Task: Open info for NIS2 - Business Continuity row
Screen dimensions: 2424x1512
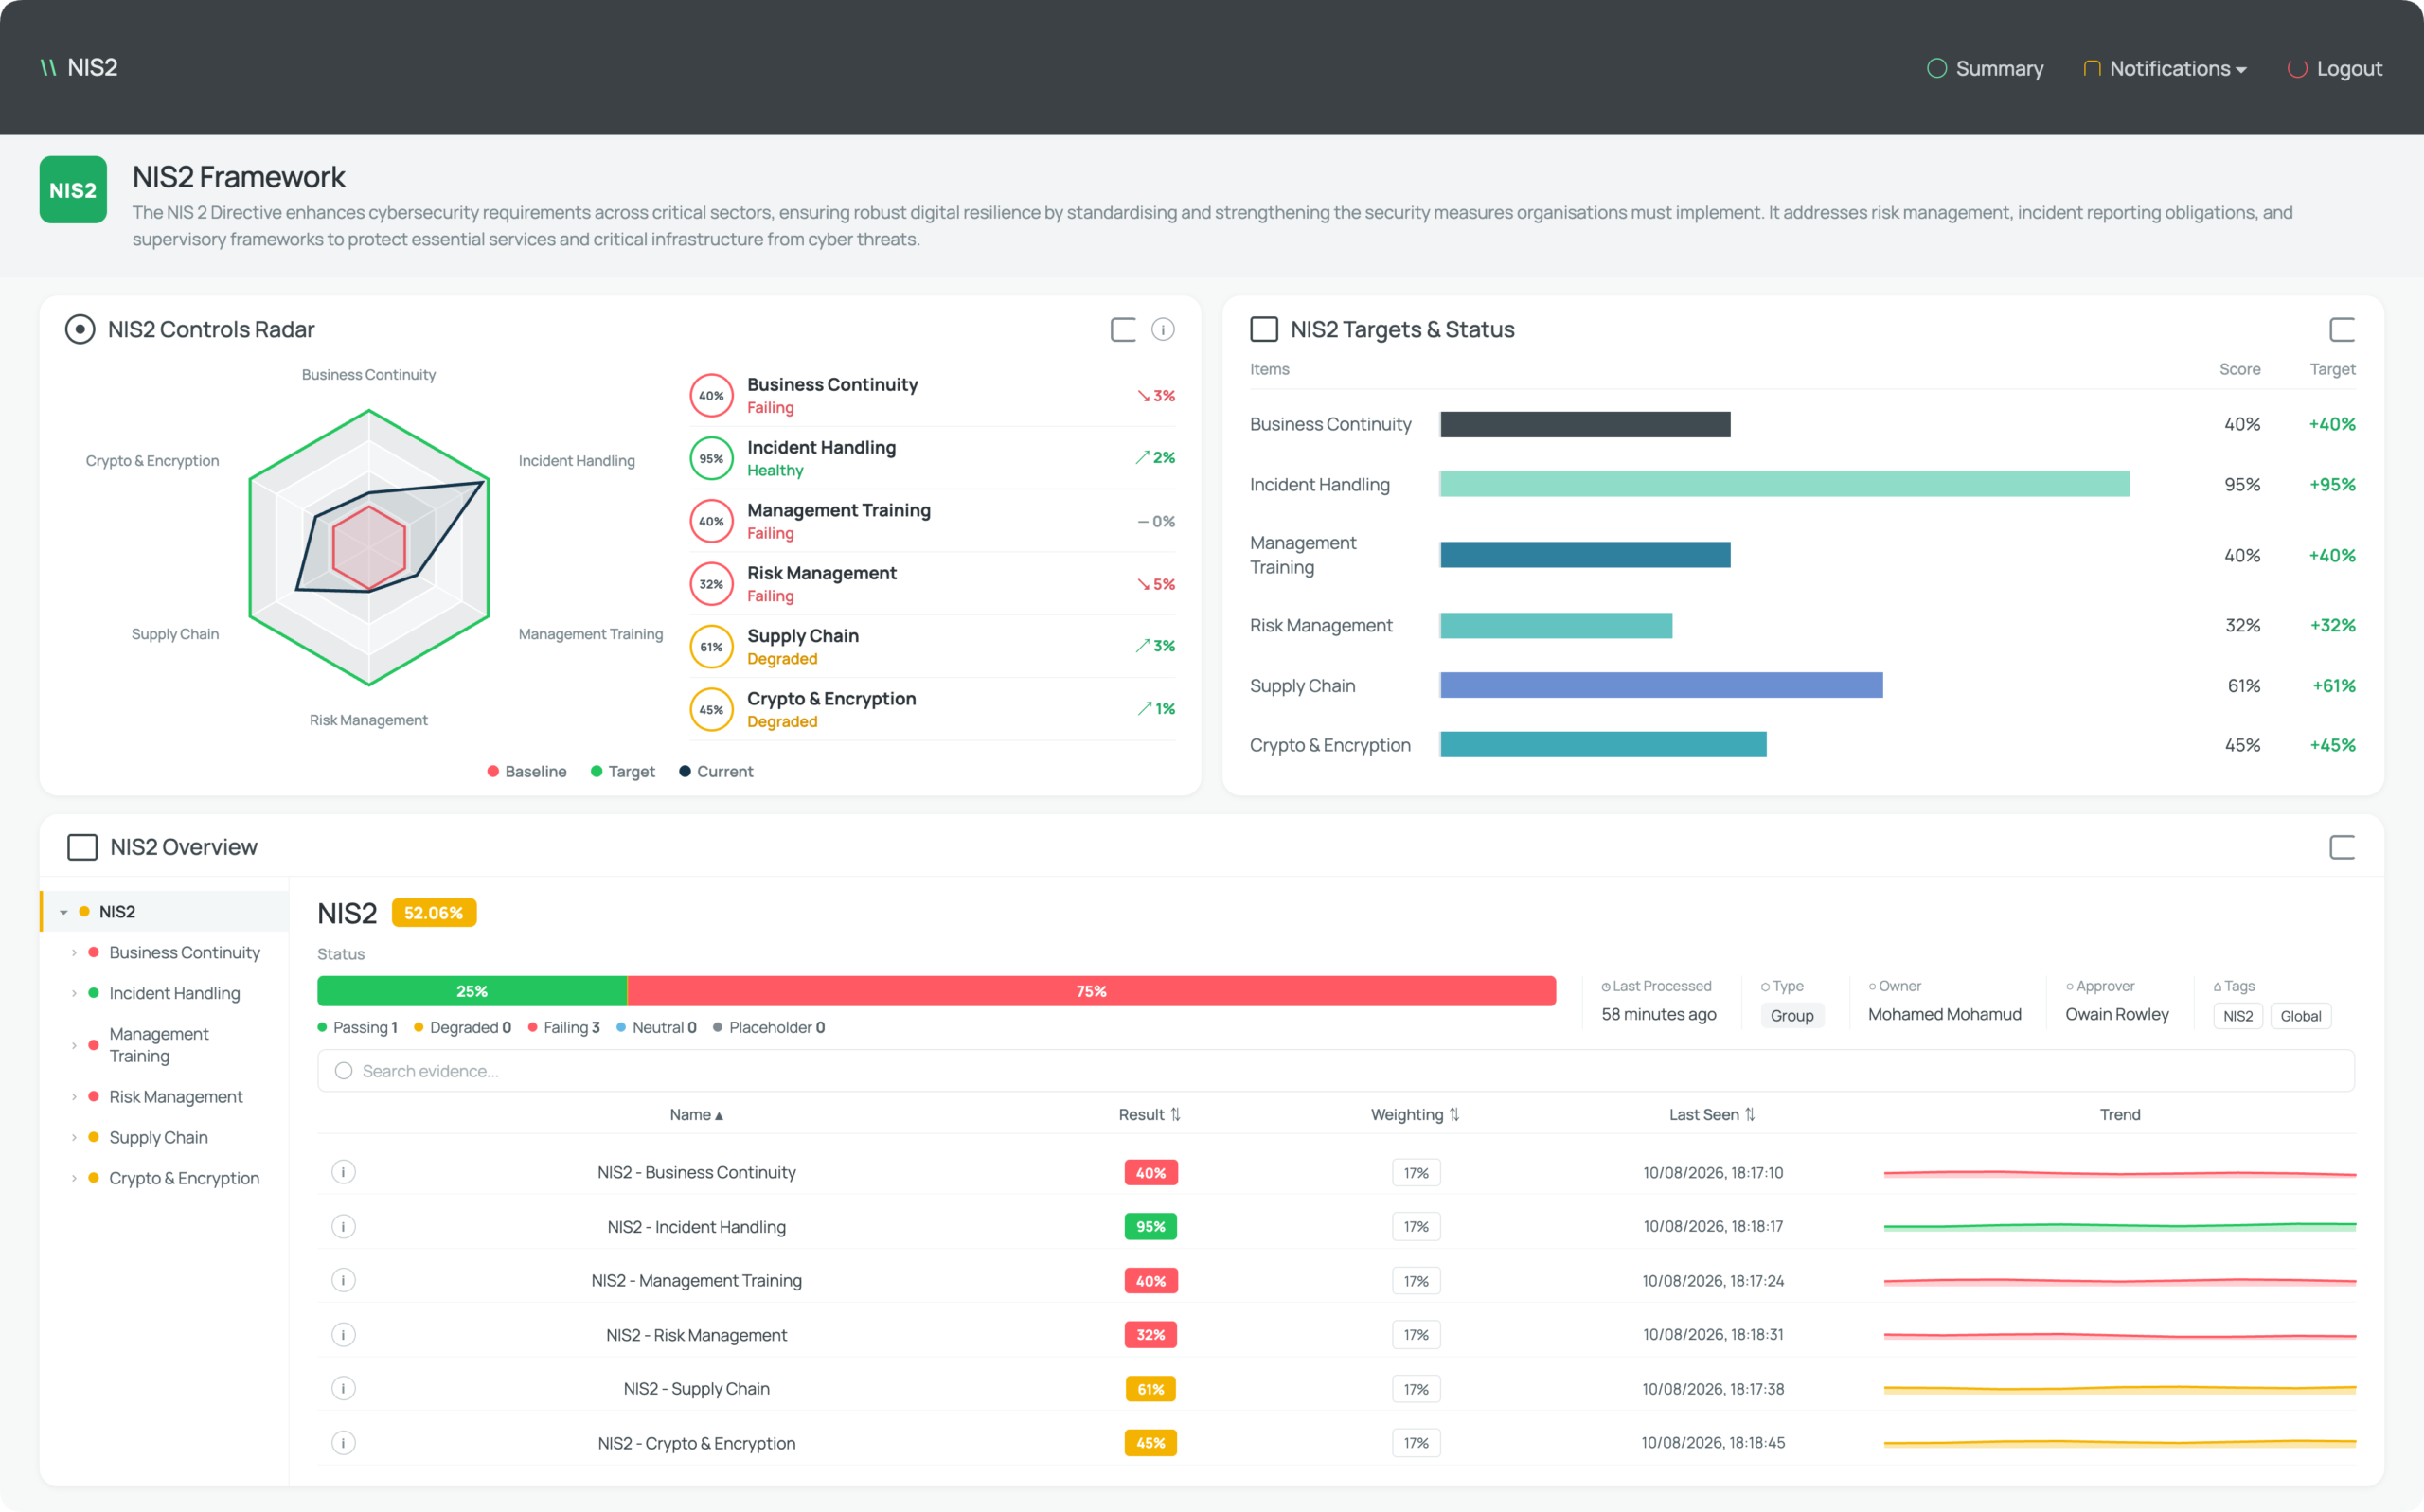Action: pos(343,1172)
